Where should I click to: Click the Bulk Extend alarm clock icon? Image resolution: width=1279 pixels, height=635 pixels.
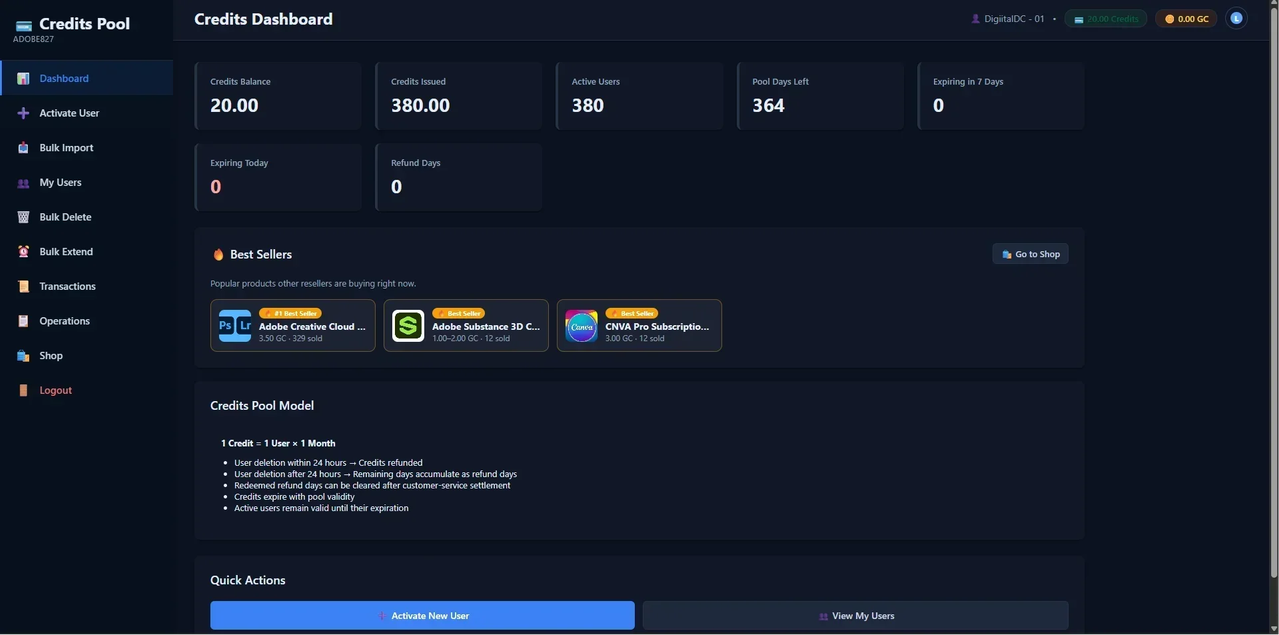pos(23,252)
